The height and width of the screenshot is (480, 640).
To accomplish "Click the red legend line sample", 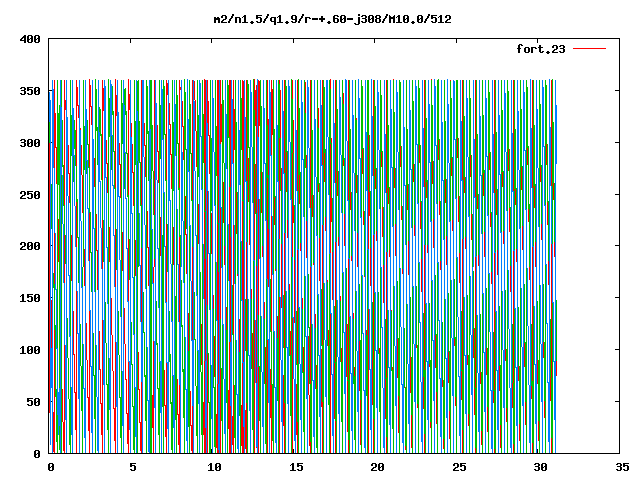I will pyautogui.click(x=589, y=49).
